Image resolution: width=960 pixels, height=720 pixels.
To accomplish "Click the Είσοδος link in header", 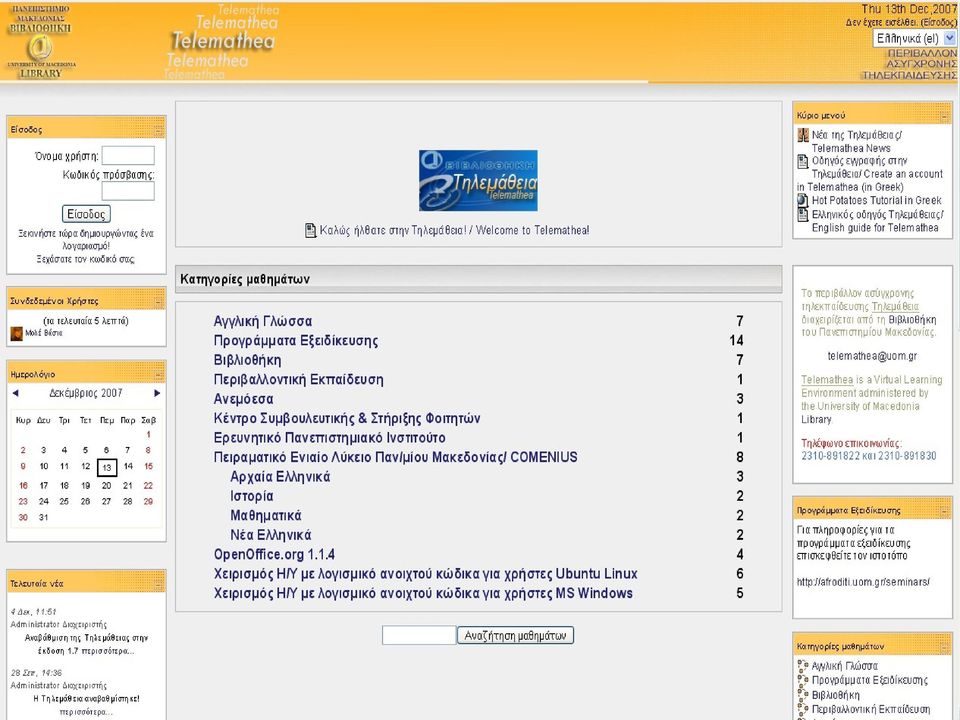I will pyautogui.click(x=938, y=23).
